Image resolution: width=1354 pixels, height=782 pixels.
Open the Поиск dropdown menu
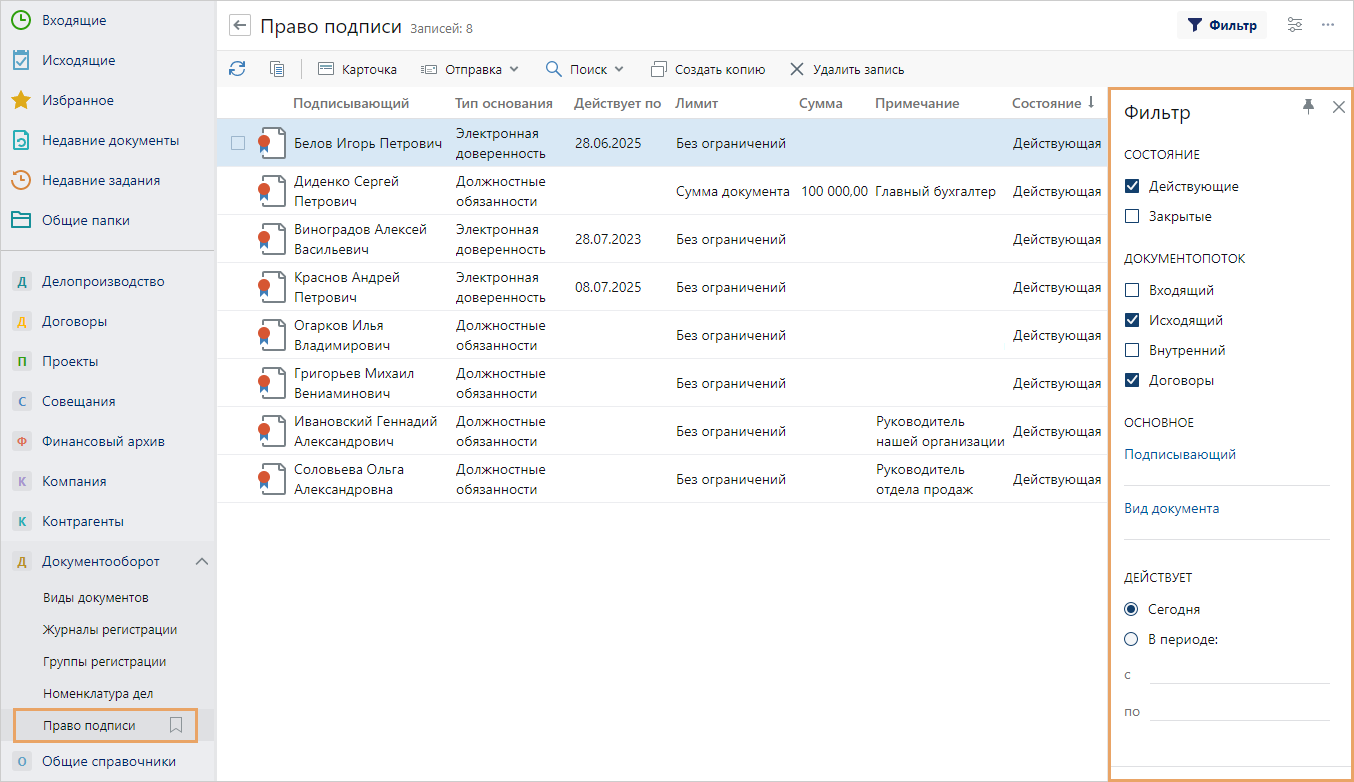tap(585, 69)
